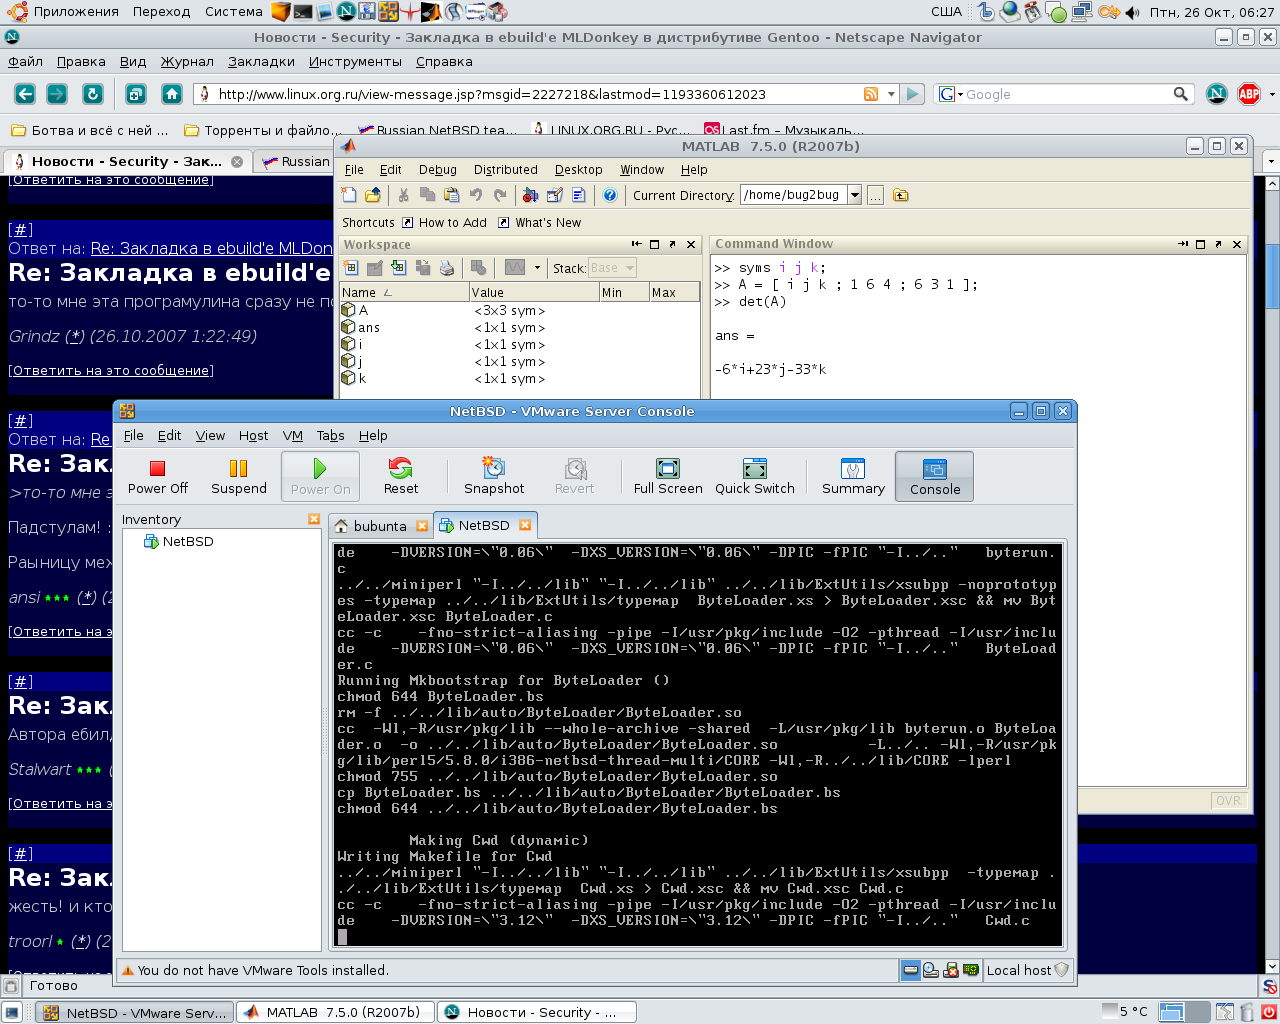Power off the NetBSD virtual machine
Viewport: 1280px width, 1024px height.
point(158,476)
